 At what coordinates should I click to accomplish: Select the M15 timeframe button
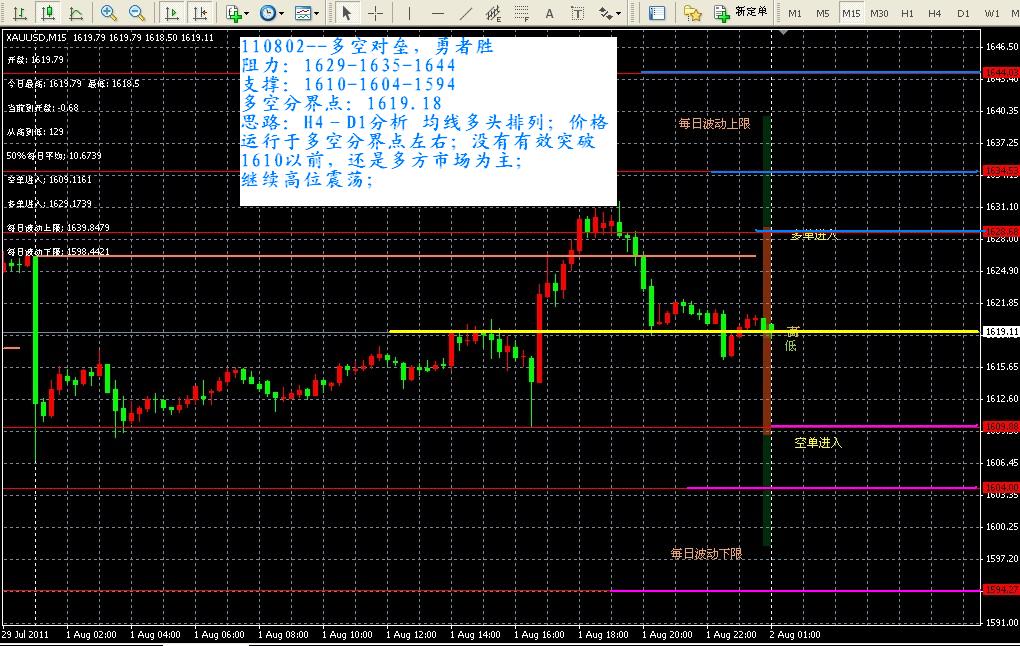tap(851, 13)
